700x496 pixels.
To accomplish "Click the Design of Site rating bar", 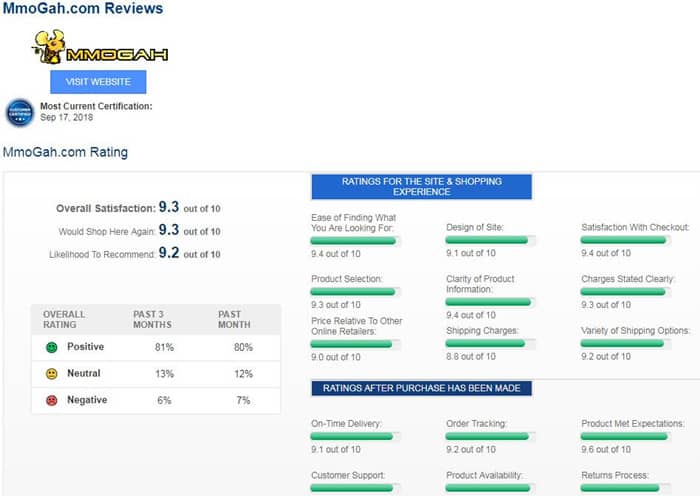I will [490, 240].
